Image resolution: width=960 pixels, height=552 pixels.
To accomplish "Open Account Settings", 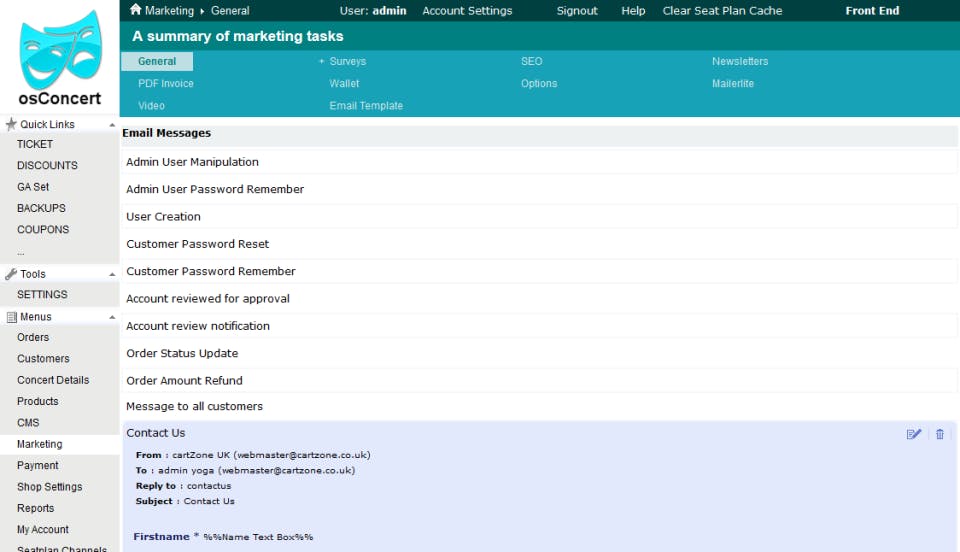I will pos(467,10).
